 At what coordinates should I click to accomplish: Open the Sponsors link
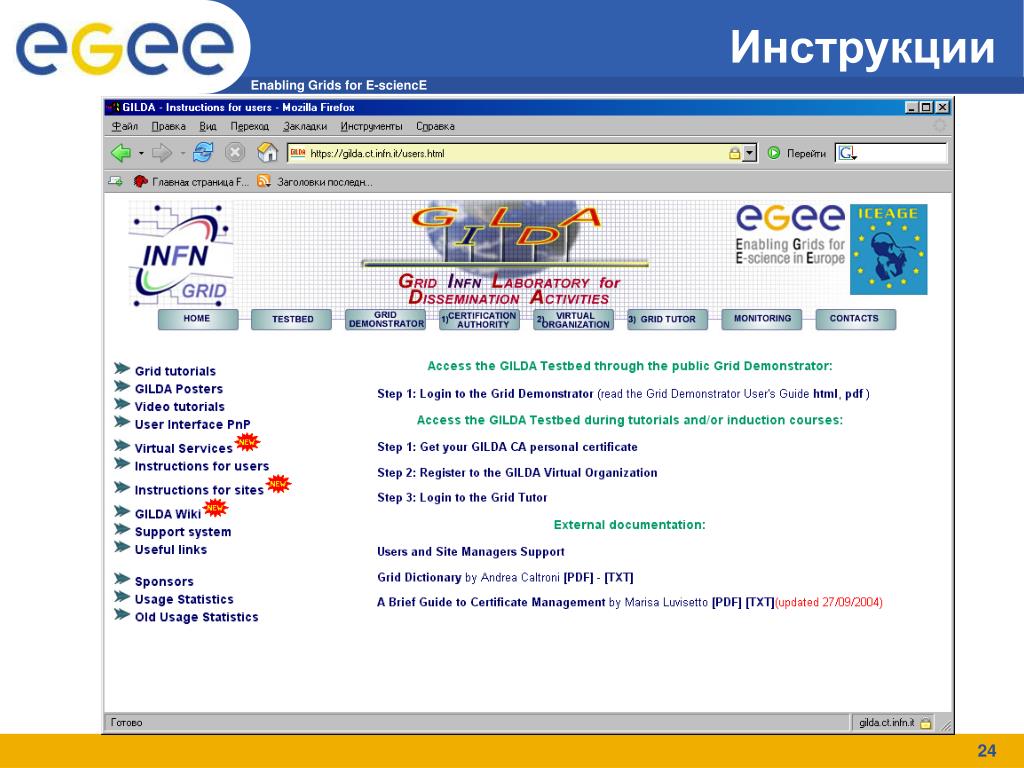[x=164, y=581]
